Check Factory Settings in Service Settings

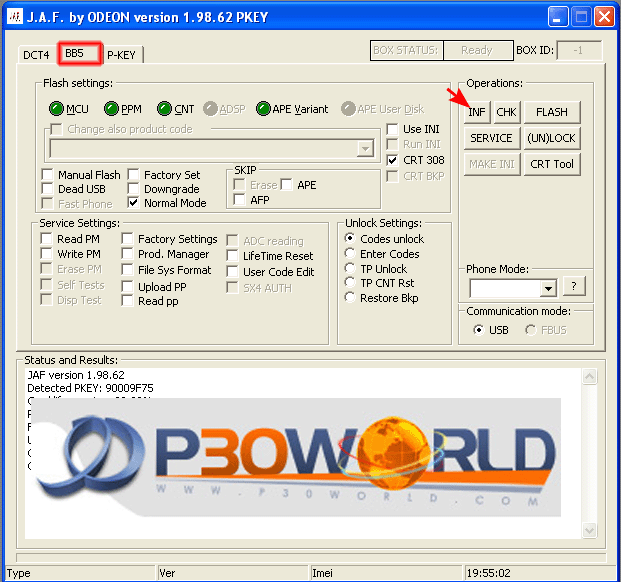127,239
